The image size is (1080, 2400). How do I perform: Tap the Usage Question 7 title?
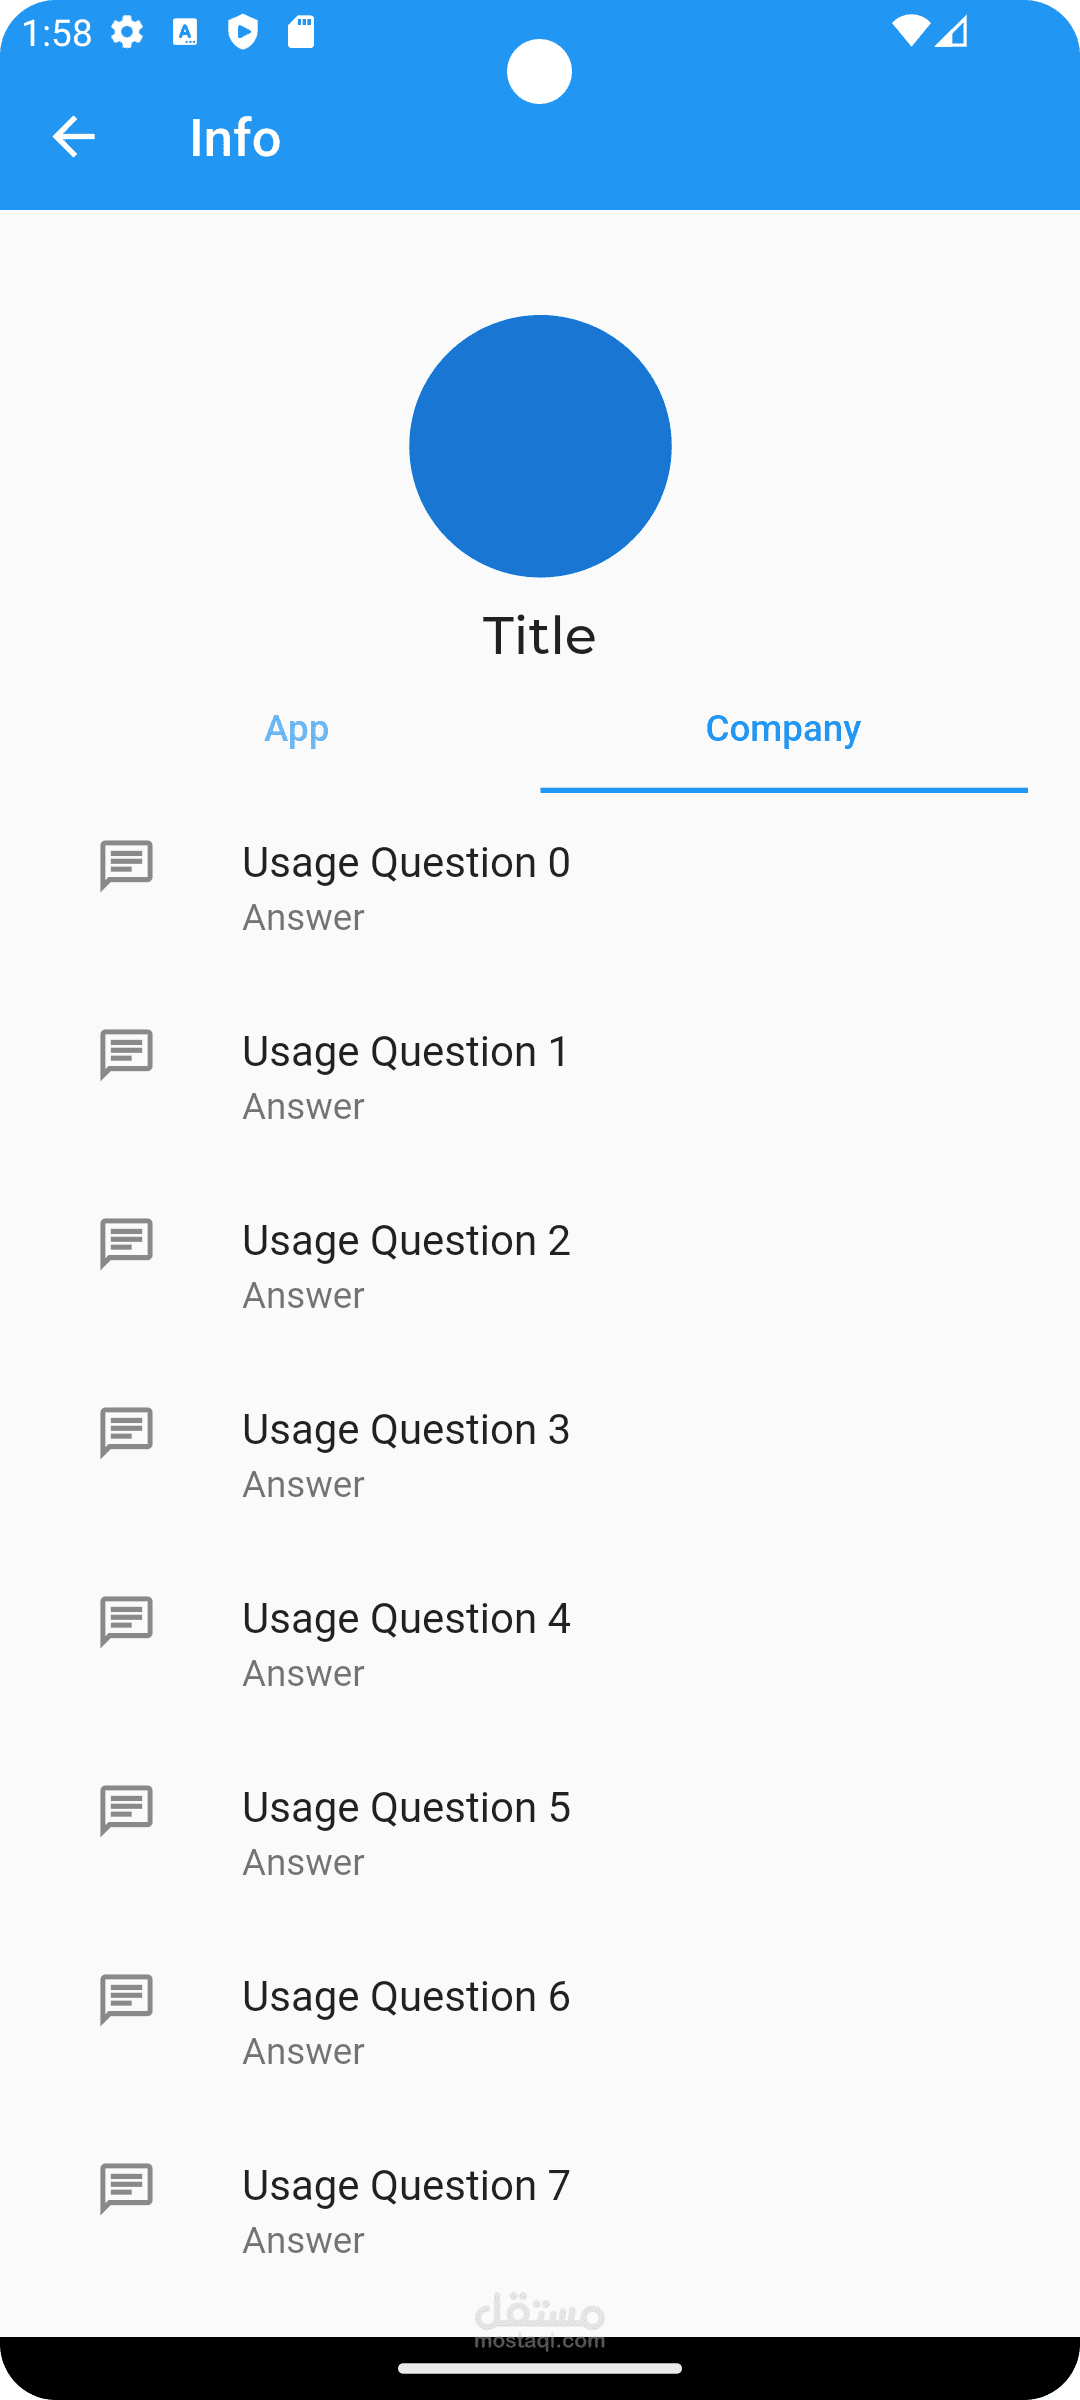[406, 2186]
